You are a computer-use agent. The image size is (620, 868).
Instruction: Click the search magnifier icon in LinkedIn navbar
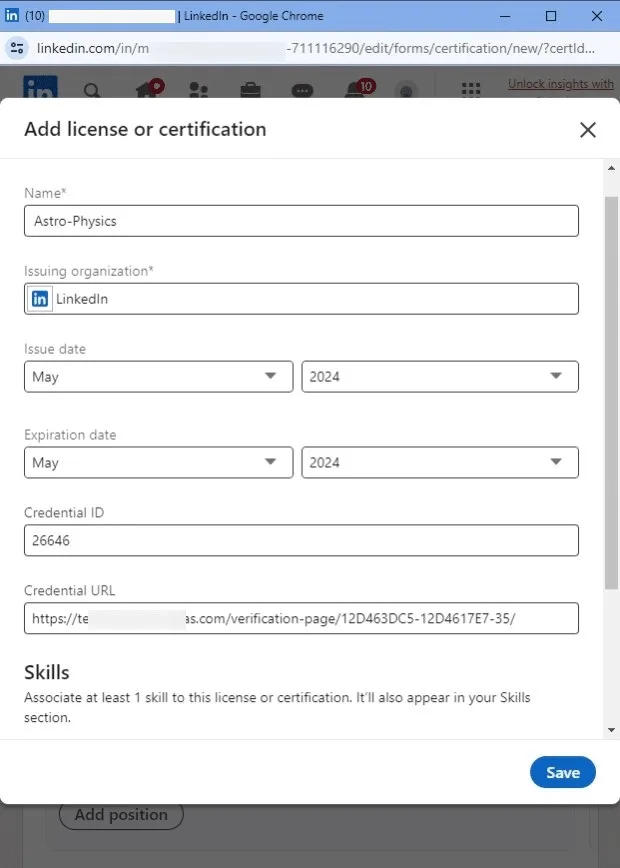point(92,90)
